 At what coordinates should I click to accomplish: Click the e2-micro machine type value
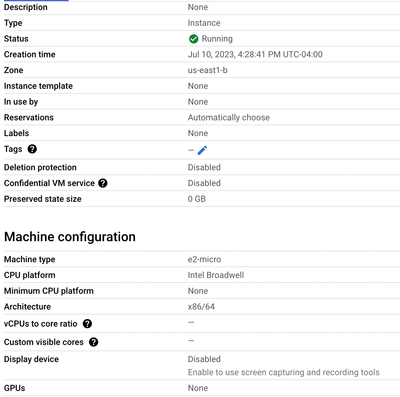click(x=204, y=259)
